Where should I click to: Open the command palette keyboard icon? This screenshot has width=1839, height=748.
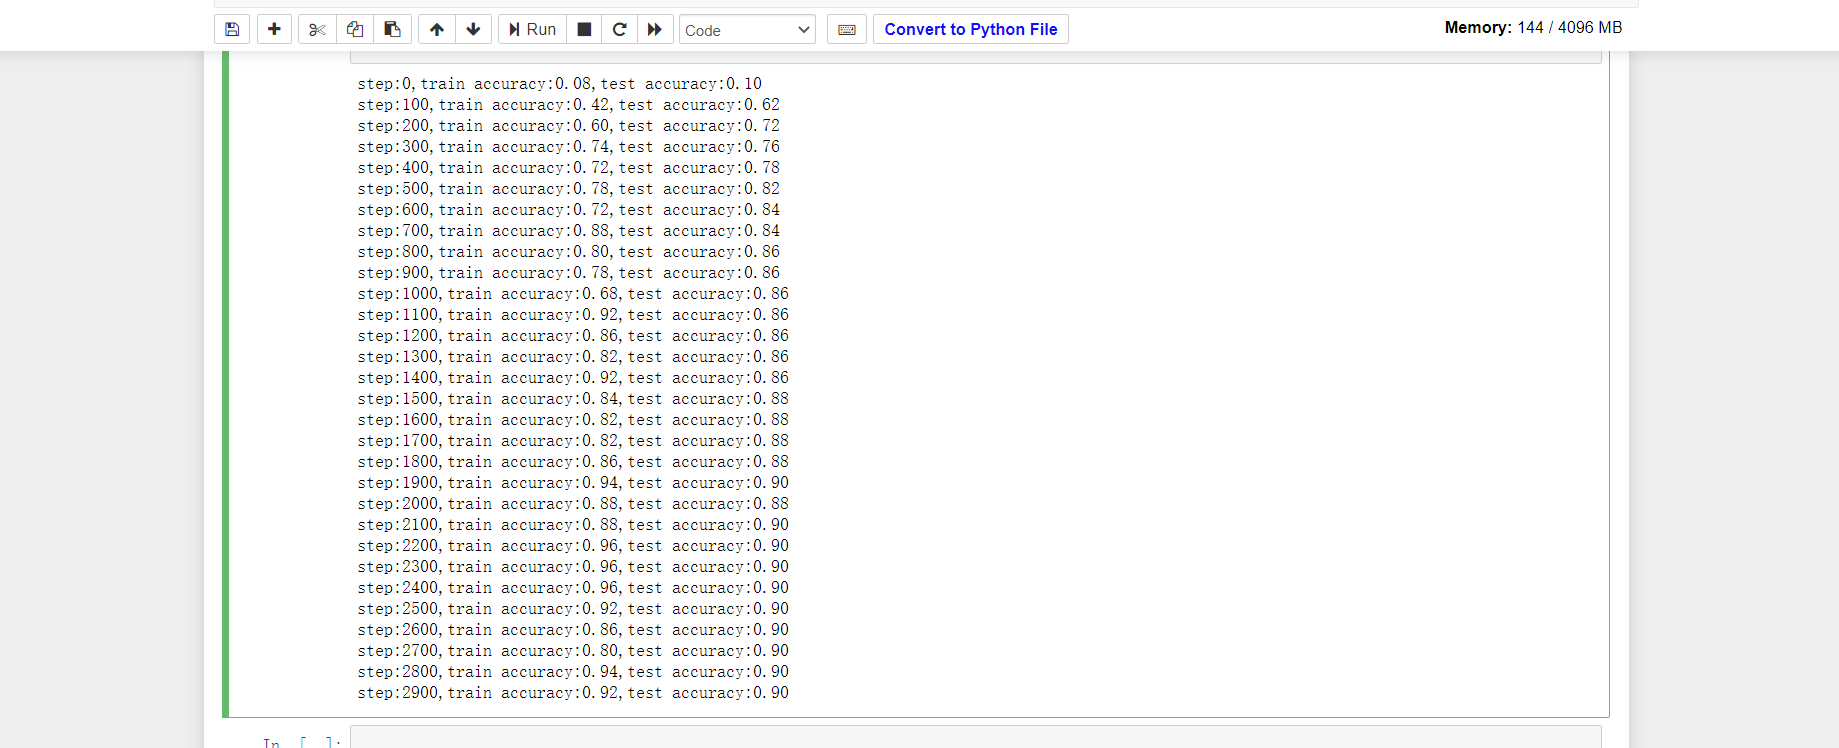coord(847,29)
